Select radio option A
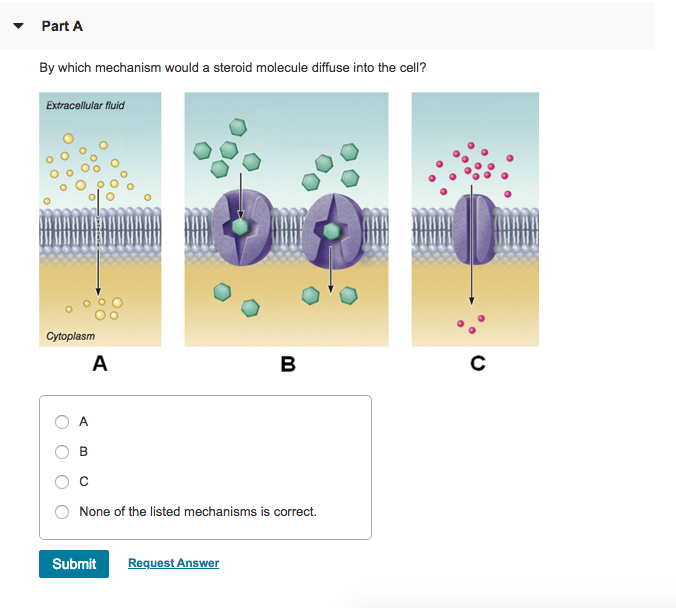This screenshot has width=676, height=608. point(62,422)
